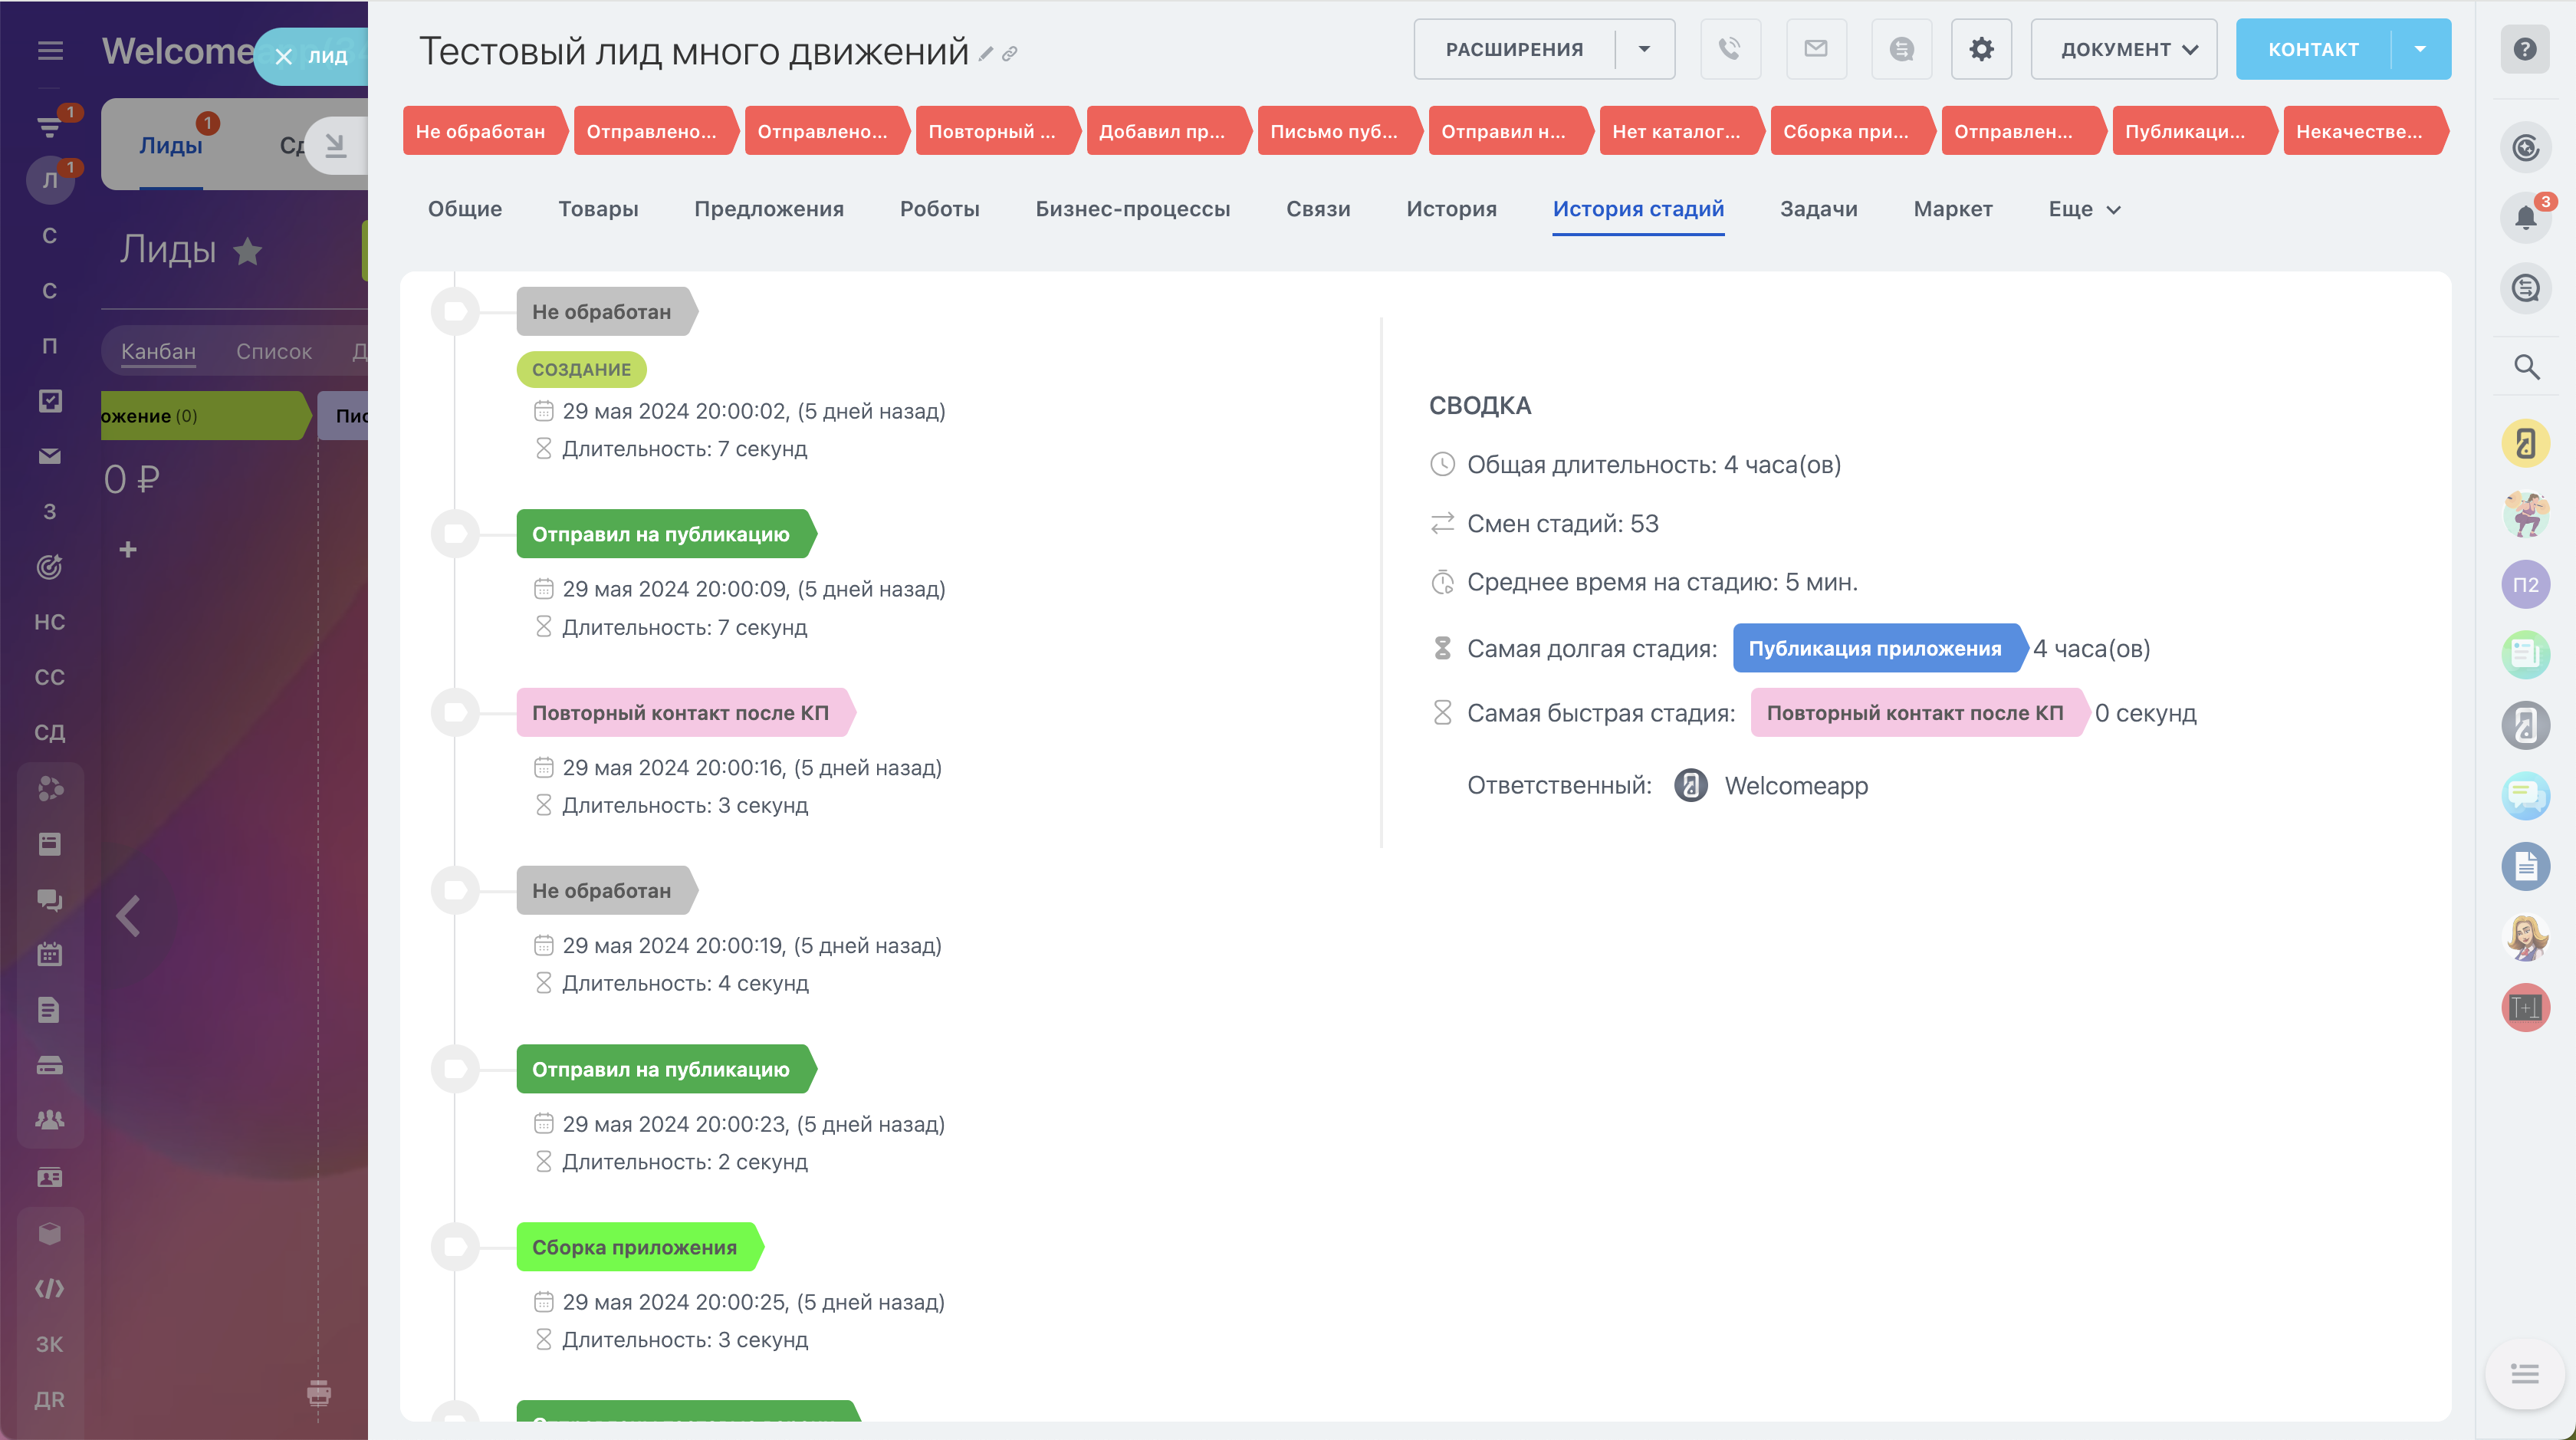Open the ДОКУМЕНТ dropdown
The height and width of the screenshot is (1440, 2576).
pos(2123,49)
